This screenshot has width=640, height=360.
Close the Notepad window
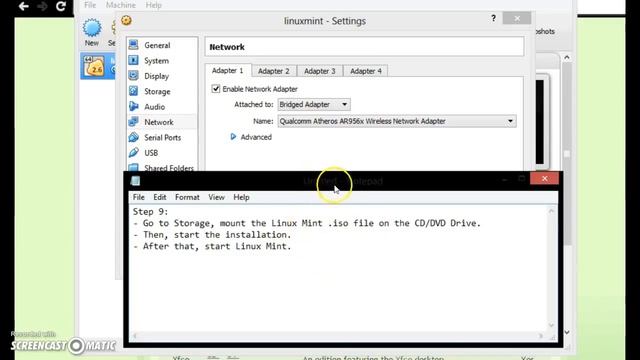click(544, 178)
